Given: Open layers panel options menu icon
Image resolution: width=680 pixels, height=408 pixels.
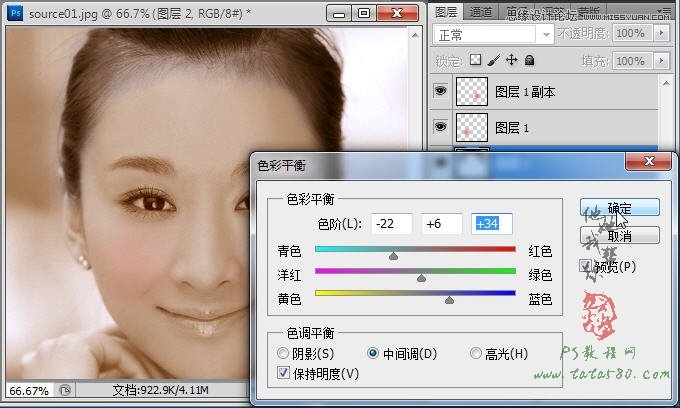Looking at the screenshot, I should pos(664,10).
